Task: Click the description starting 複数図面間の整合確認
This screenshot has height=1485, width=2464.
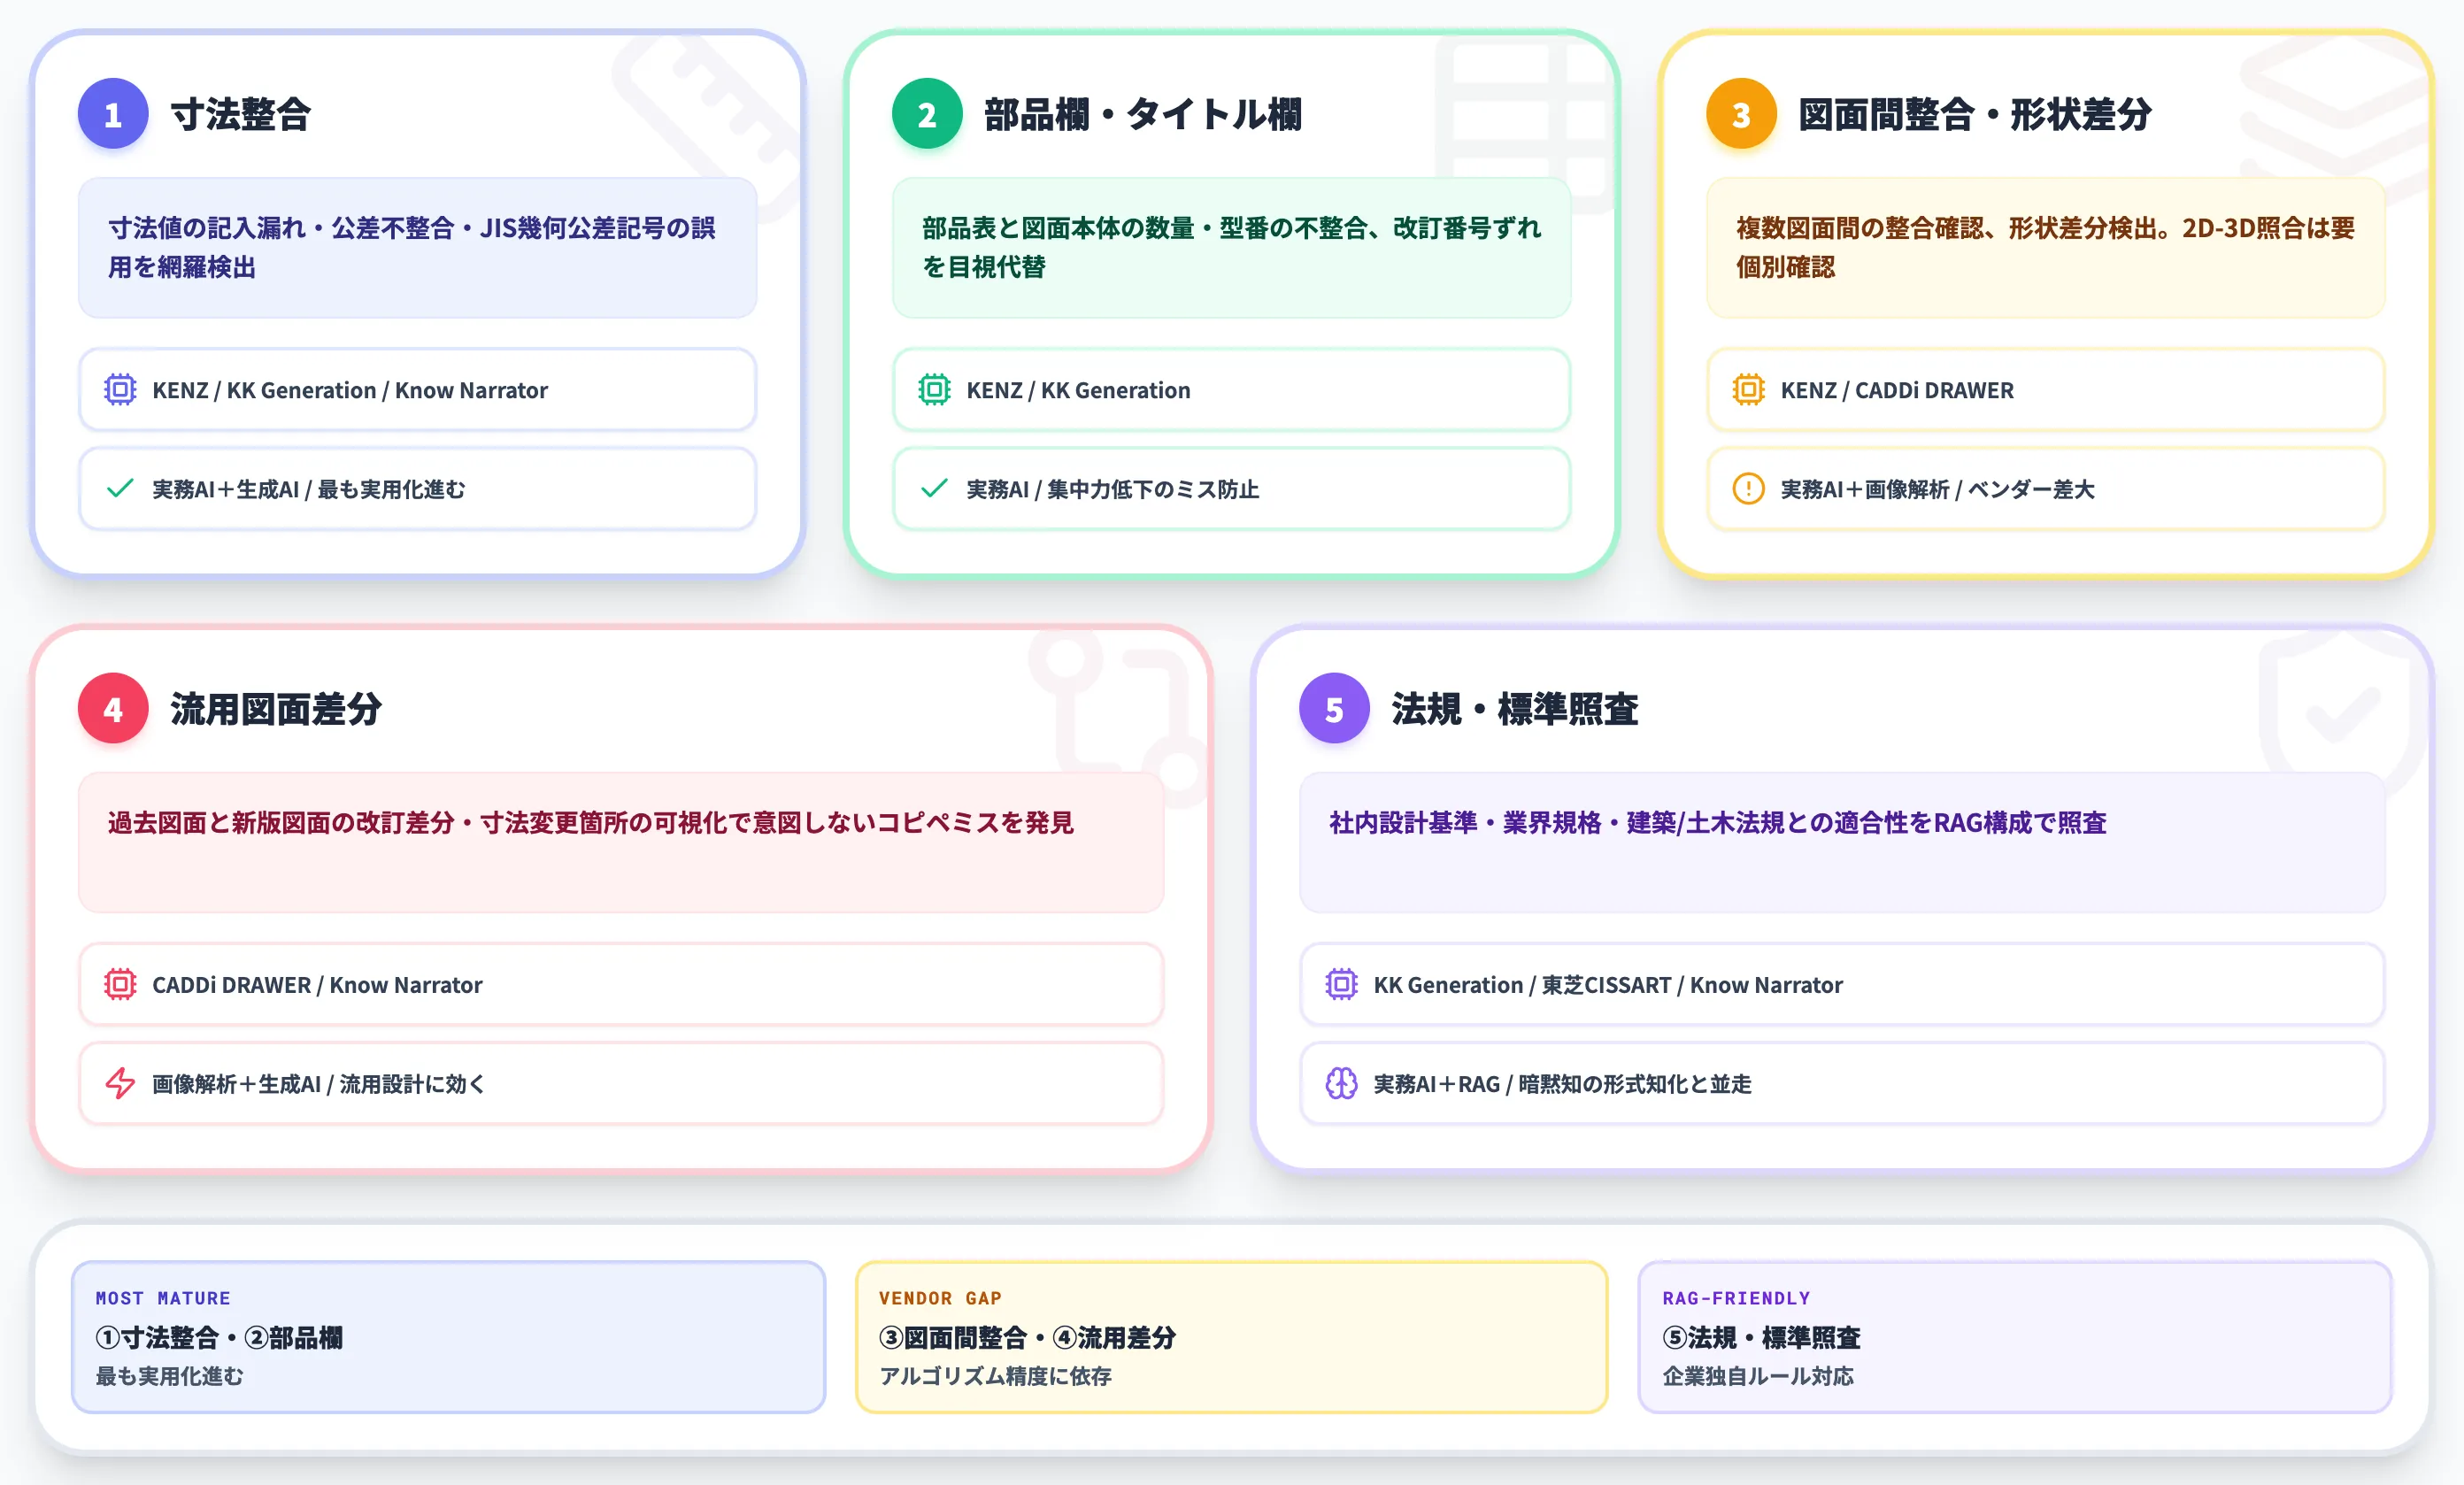Action: [x=2046, y=247]
